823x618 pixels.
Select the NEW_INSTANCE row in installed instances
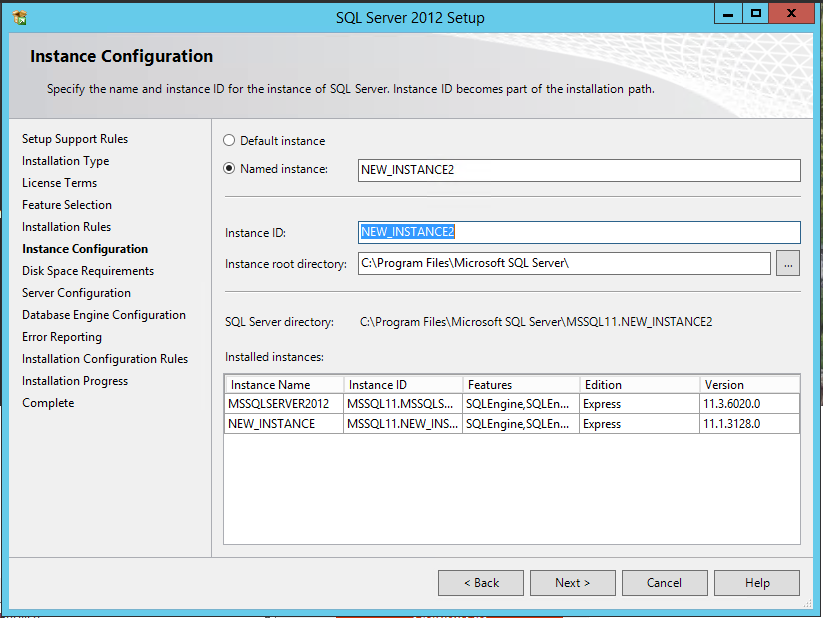272,424
